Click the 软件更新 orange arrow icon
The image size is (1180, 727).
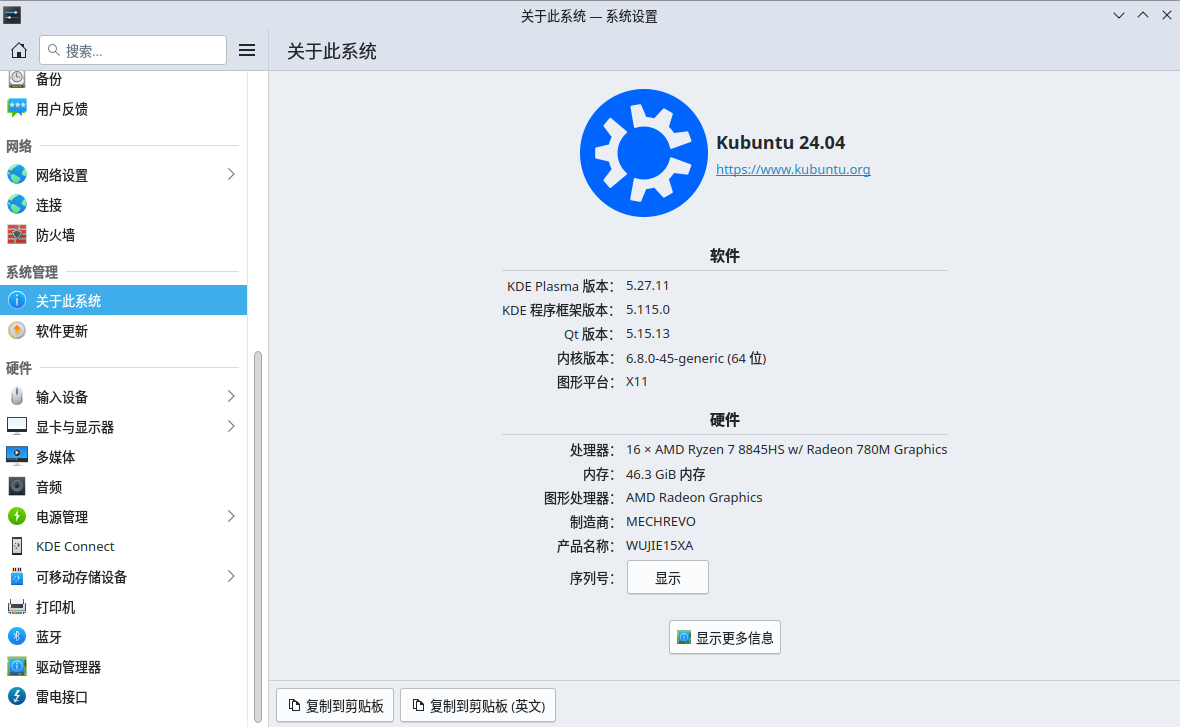point(17,330)
